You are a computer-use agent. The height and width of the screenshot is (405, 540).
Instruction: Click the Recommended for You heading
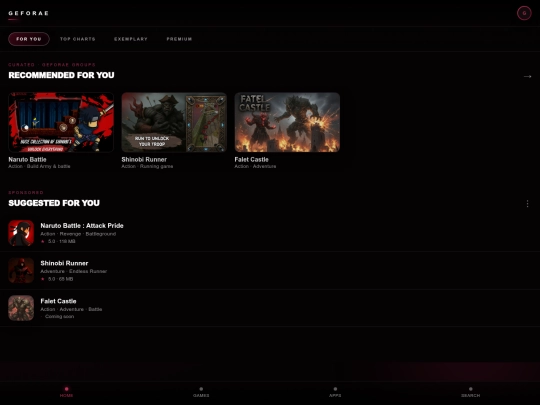point(61,75)
